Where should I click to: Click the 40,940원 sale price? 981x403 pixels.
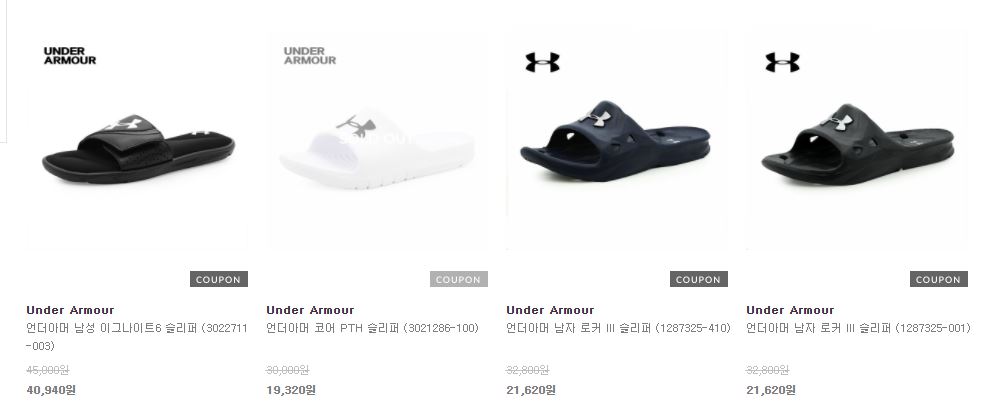coord(51,390)
